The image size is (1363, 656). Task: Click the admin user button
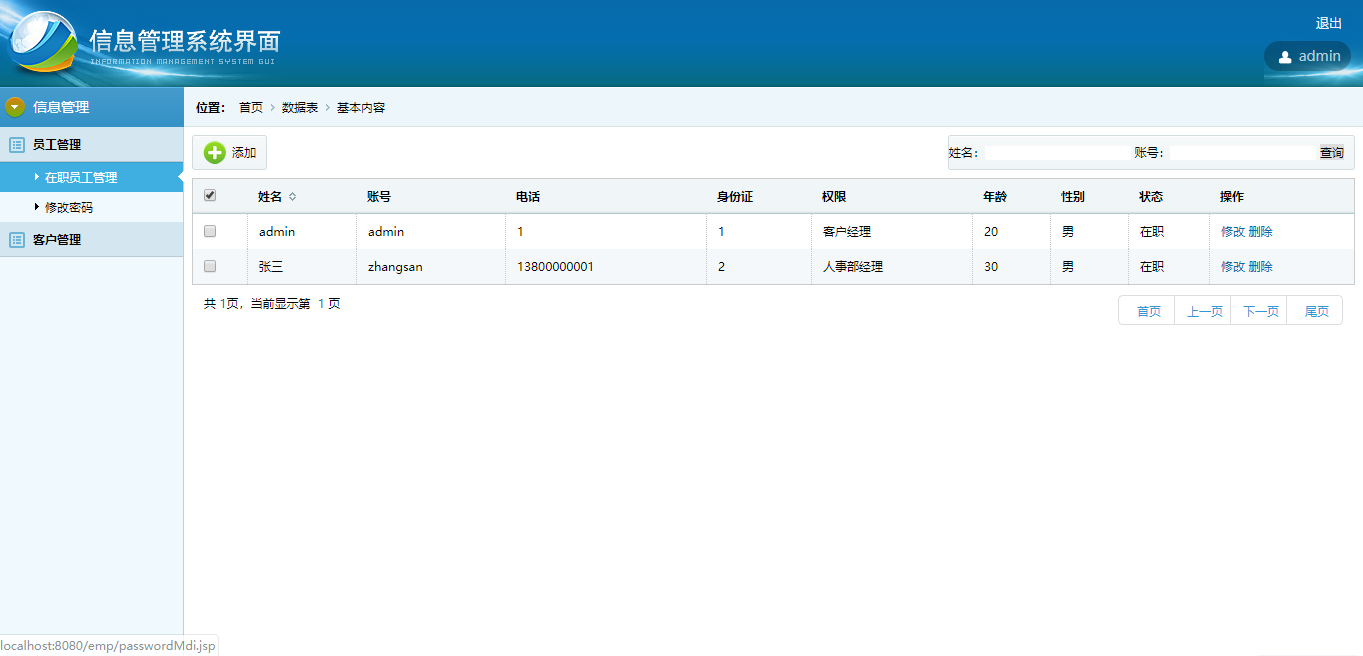[x=1308, y=57]
